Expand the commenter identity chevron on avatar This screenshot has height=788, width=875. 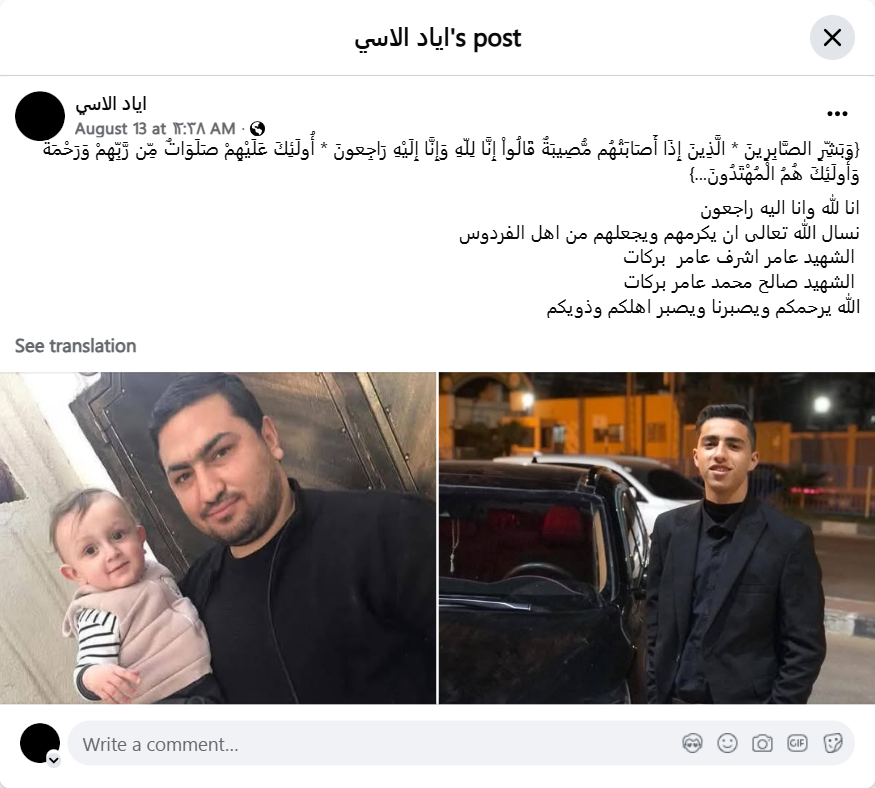coord(54,760)
